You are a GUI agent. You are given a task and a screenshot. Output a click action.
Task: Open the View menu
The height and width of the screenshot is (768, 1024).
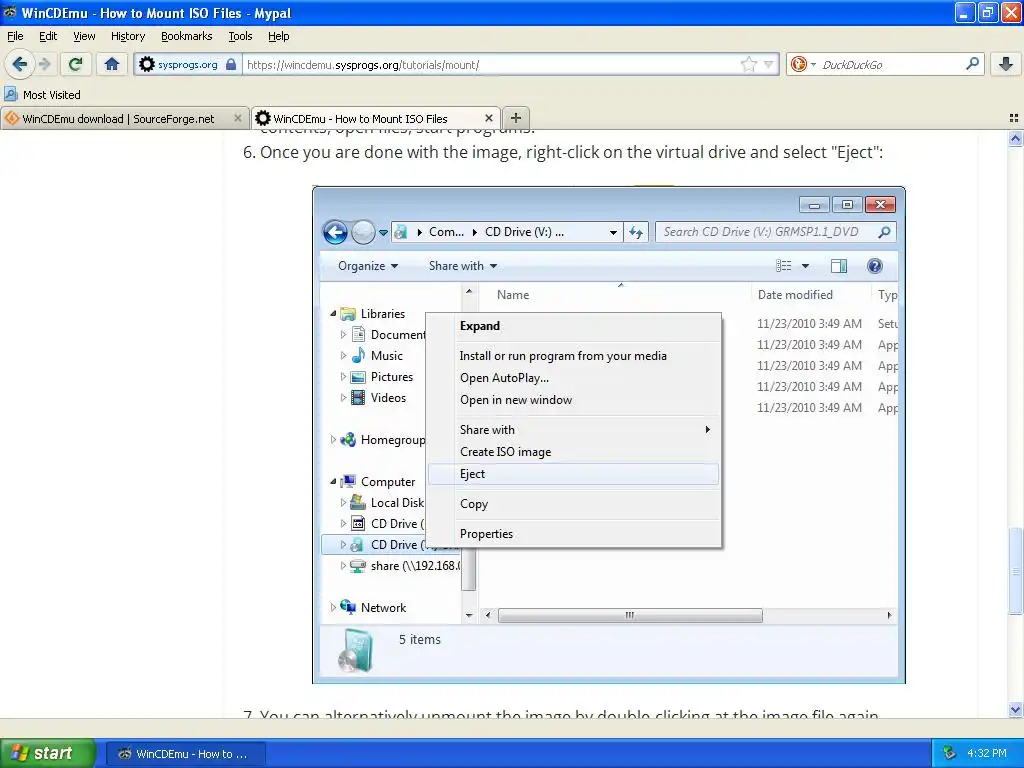tap(84, 36)
